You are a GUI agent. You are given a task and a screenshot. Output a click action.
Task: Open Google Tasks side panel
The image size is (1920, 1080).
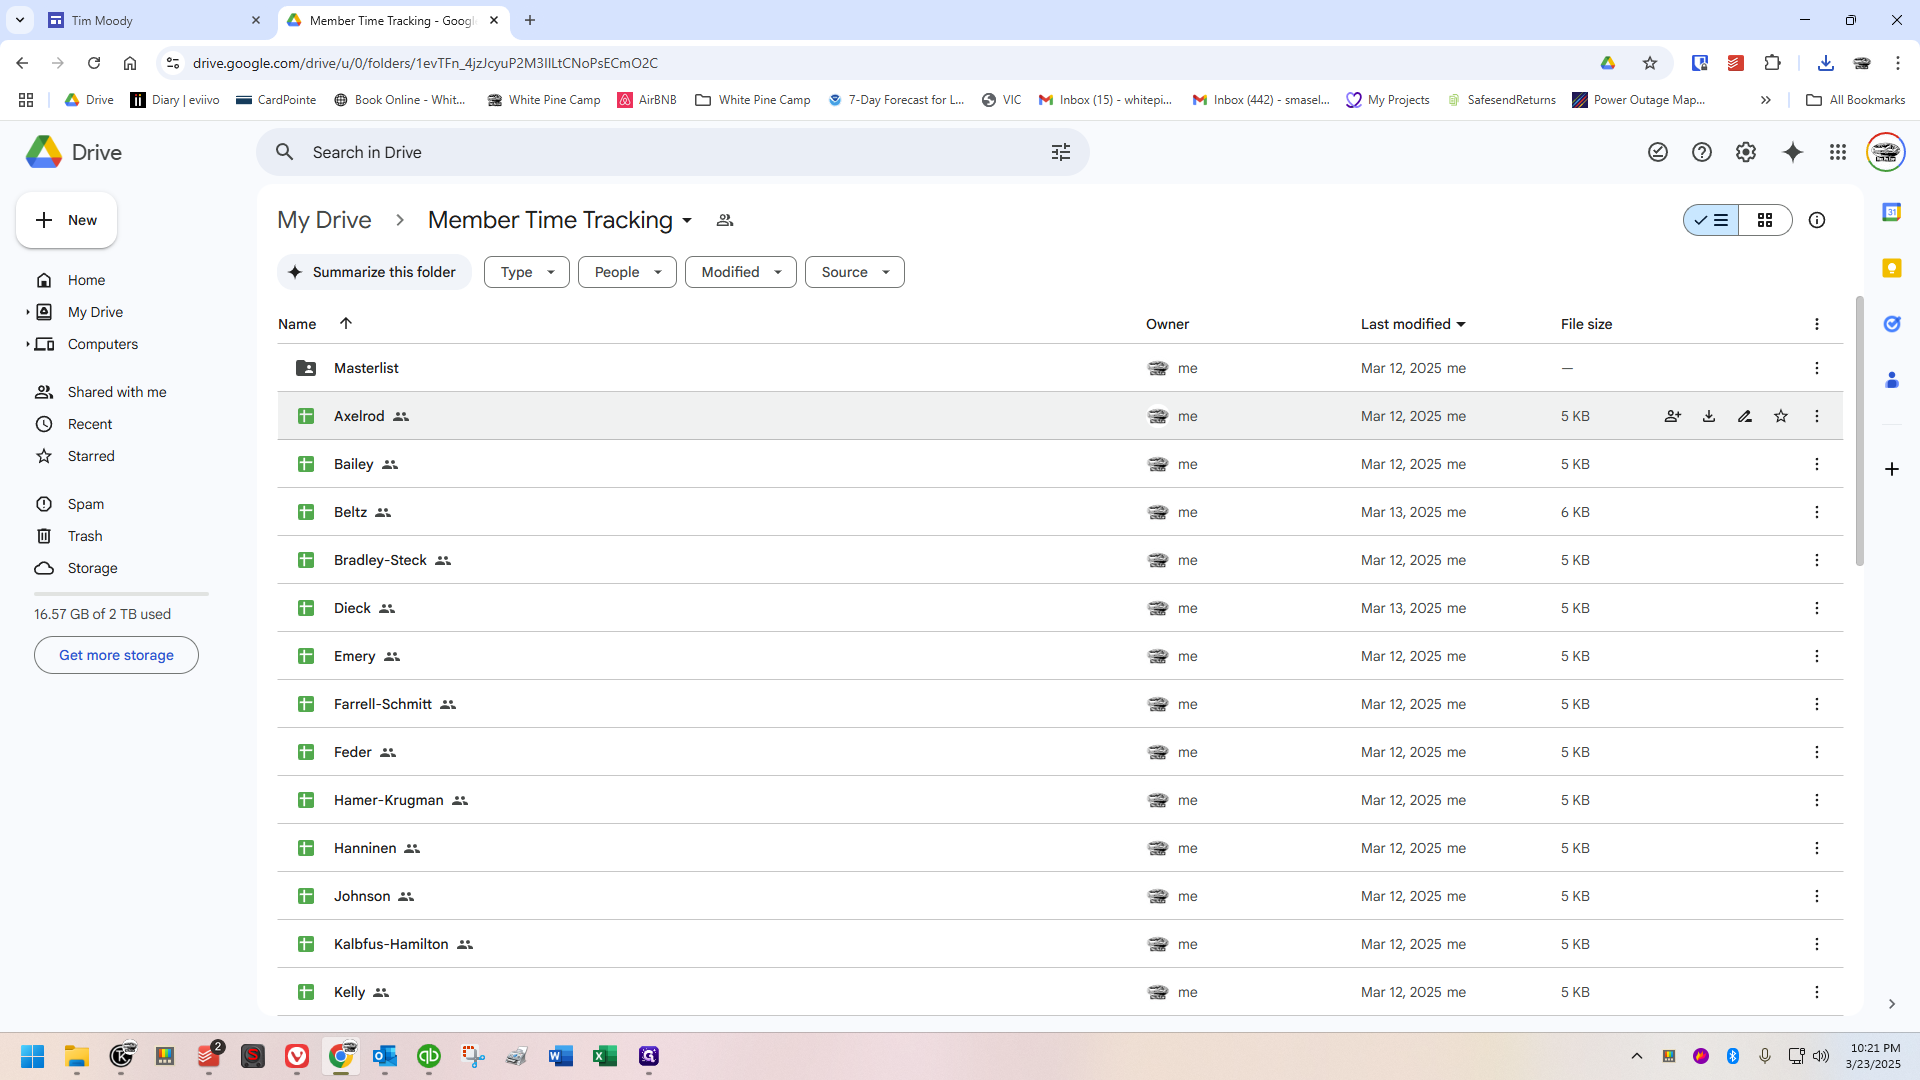(1892, 324)
